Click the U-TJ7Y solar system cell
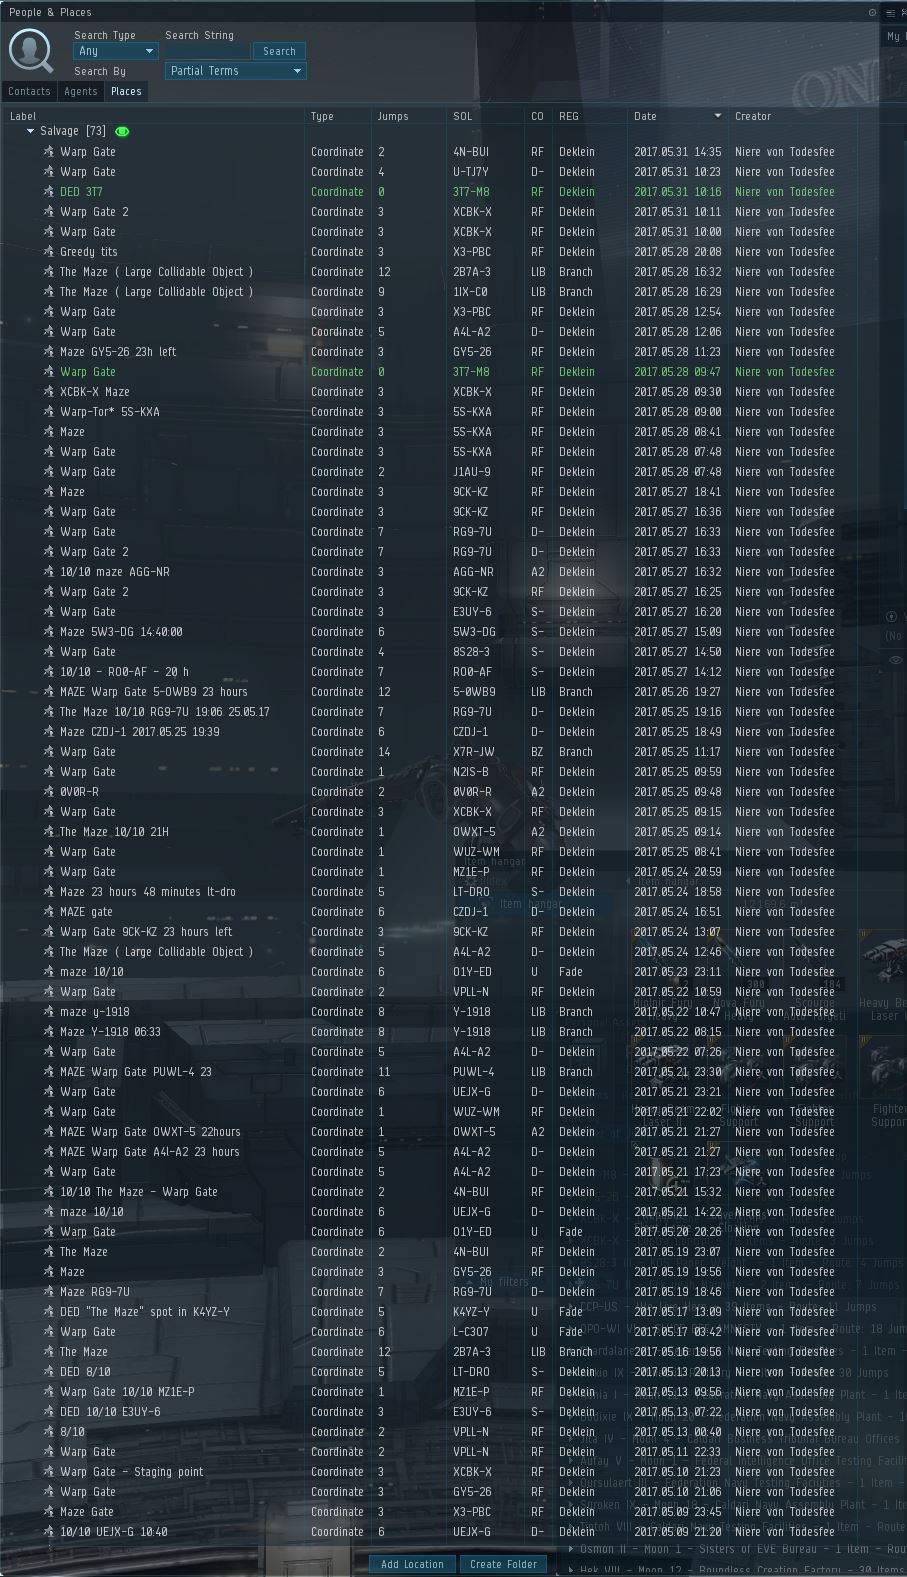The width and height of the screenshot is (907, 1577). coord(471,172)
